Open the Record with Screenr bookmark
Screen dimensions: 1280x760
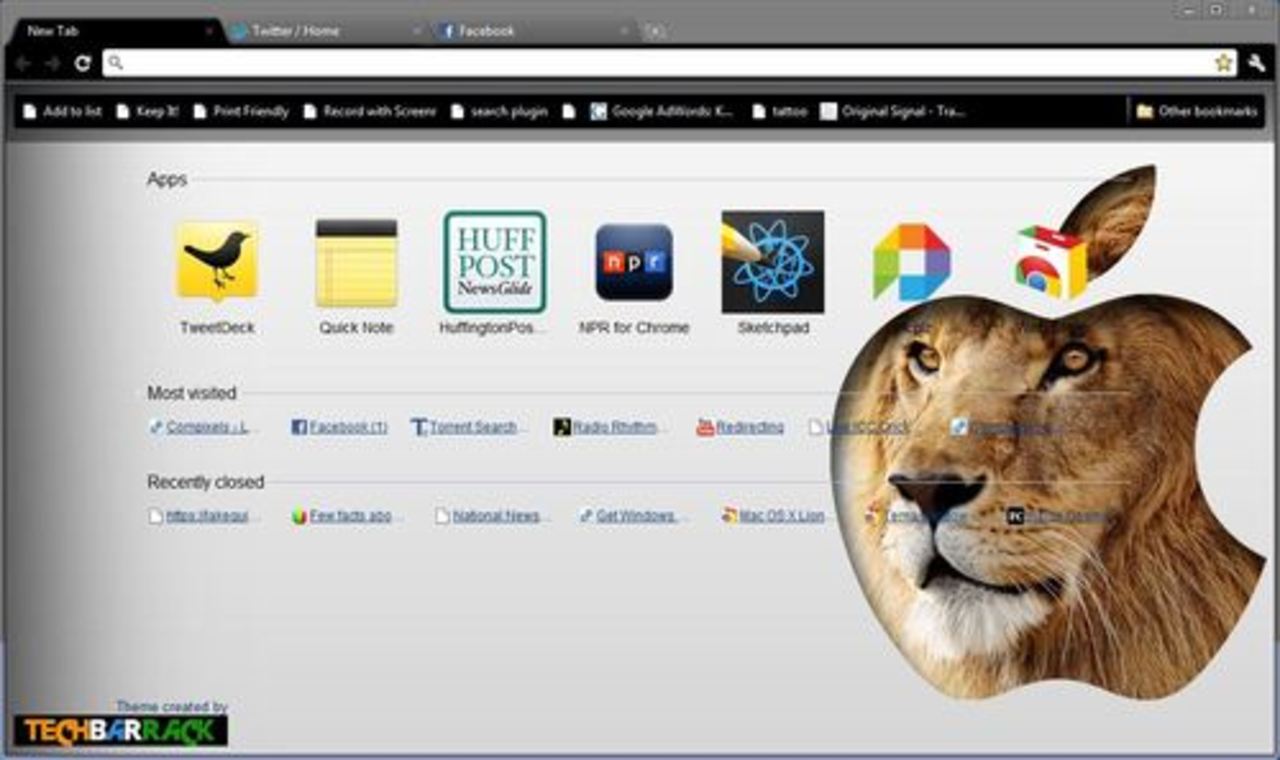click(x=370, y=112)
